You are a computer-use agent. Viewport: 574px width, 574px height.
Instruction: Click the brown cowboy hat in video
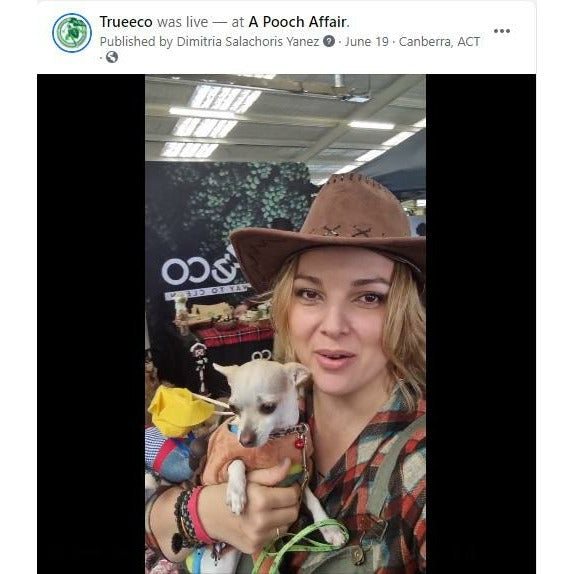[x=329, y=234]
